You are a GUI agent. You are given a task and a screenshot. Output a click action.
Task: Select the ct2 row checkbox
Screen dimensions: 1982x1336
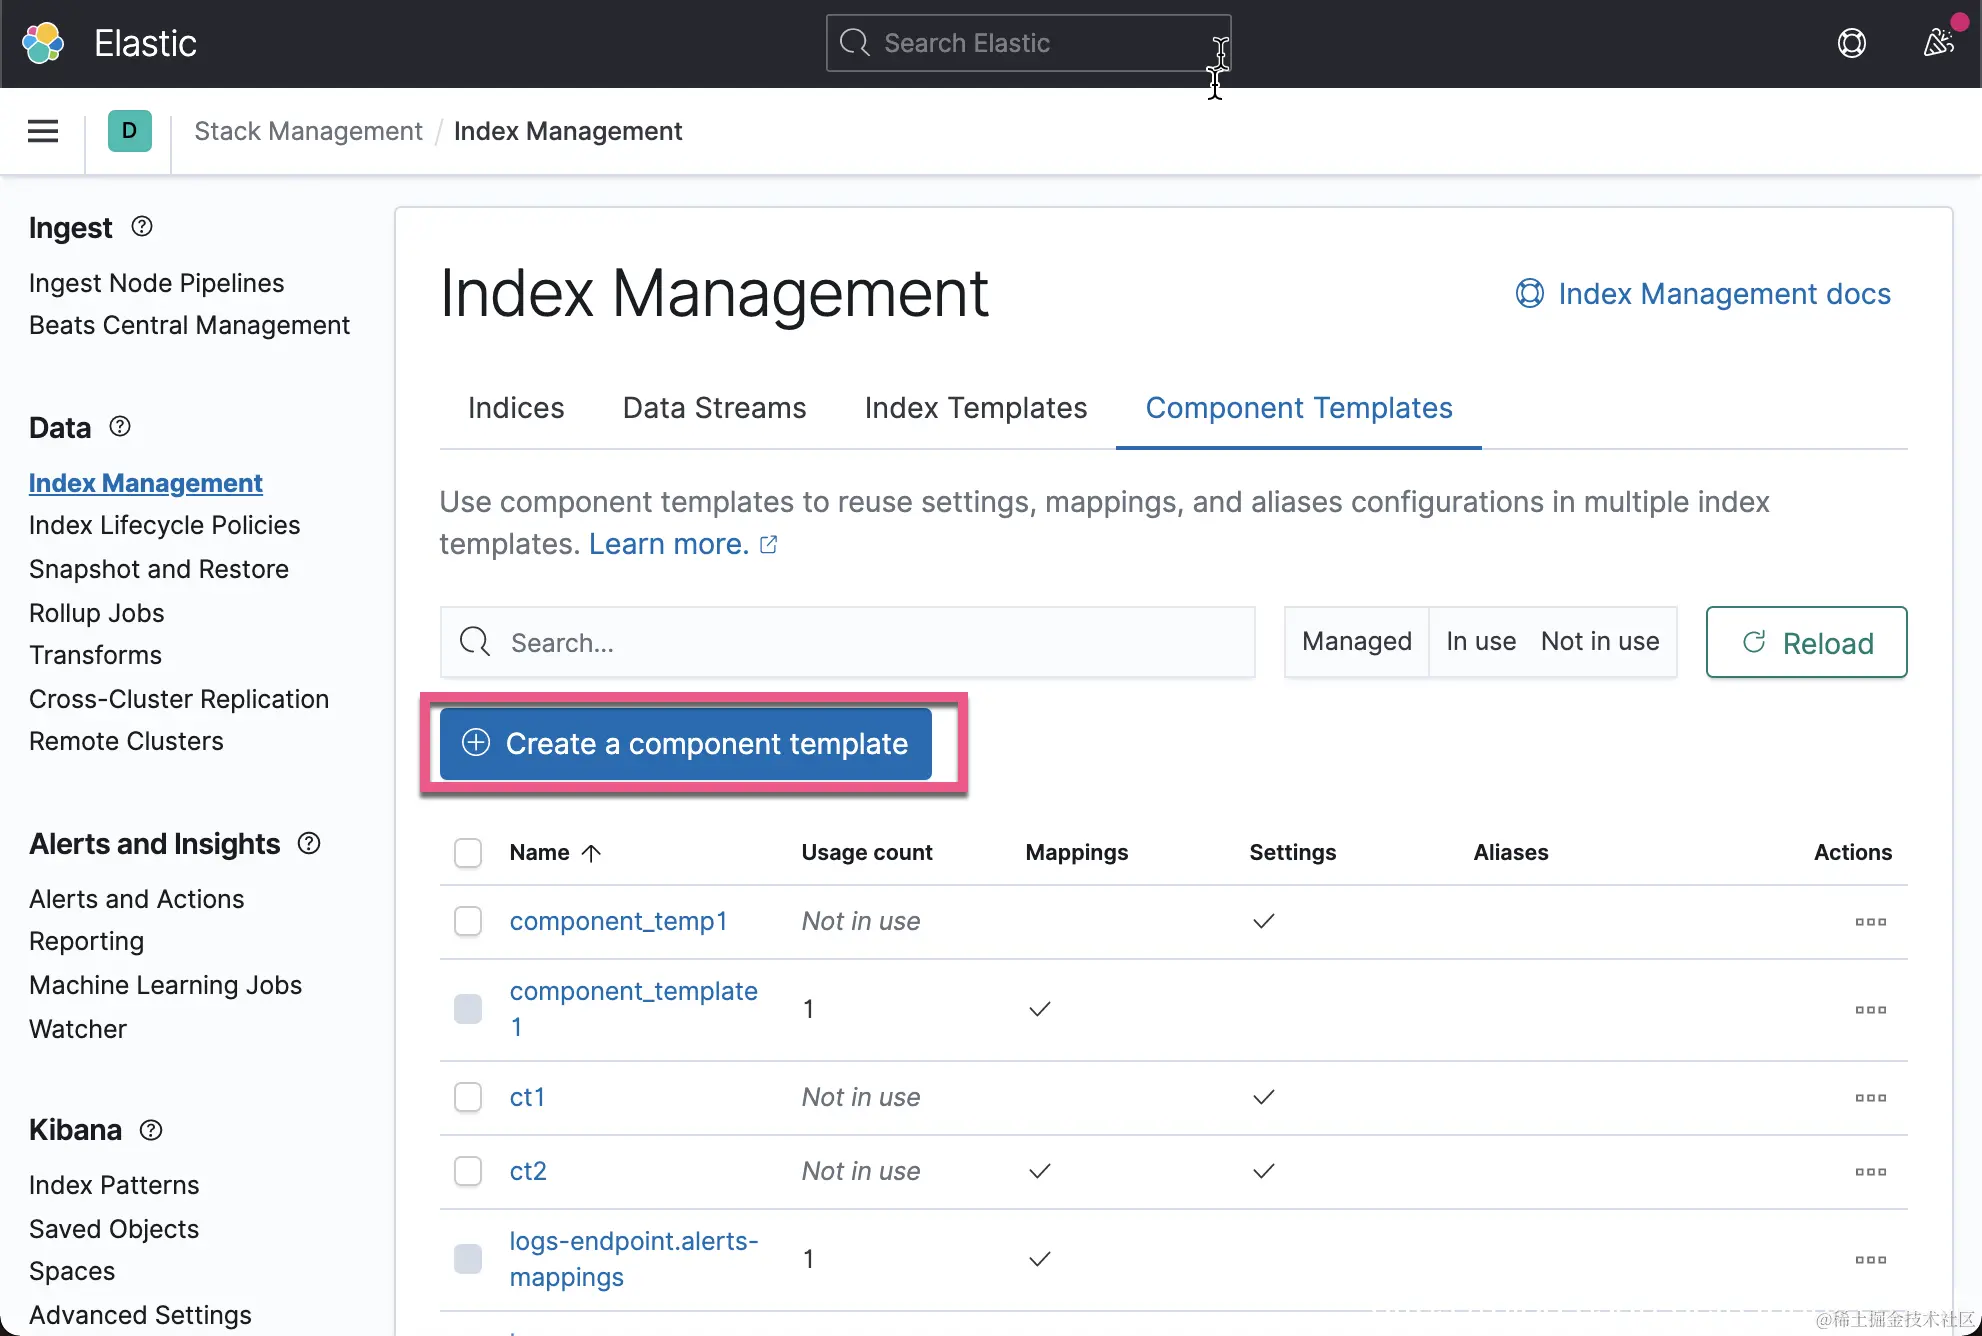tap(468, 1171)
